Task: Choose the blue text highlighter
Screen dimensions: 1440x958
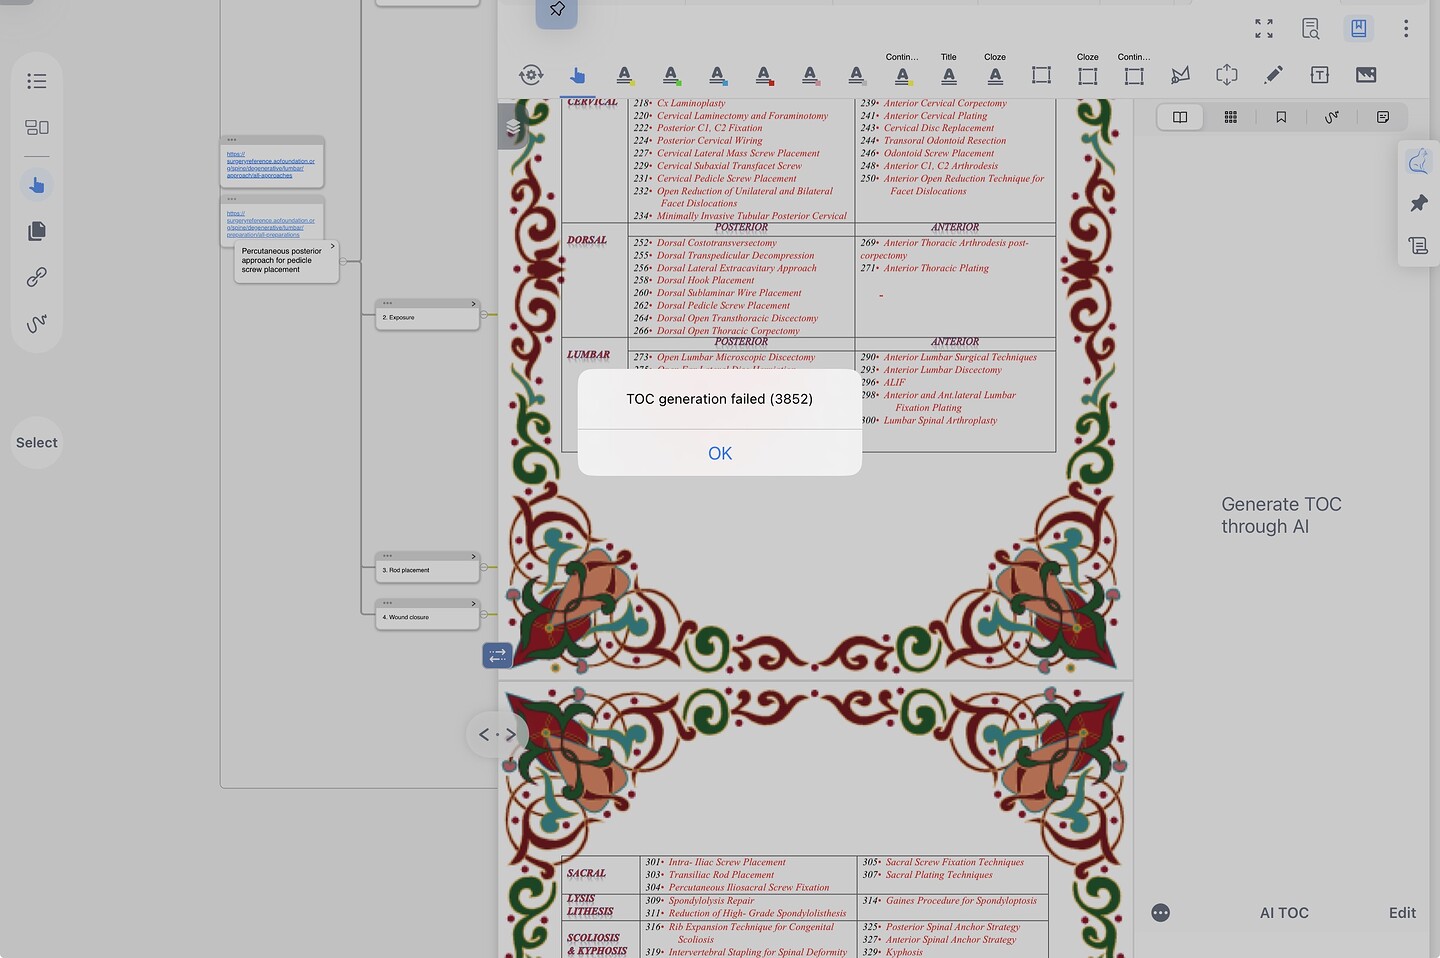Action: [x=717, y=75]
